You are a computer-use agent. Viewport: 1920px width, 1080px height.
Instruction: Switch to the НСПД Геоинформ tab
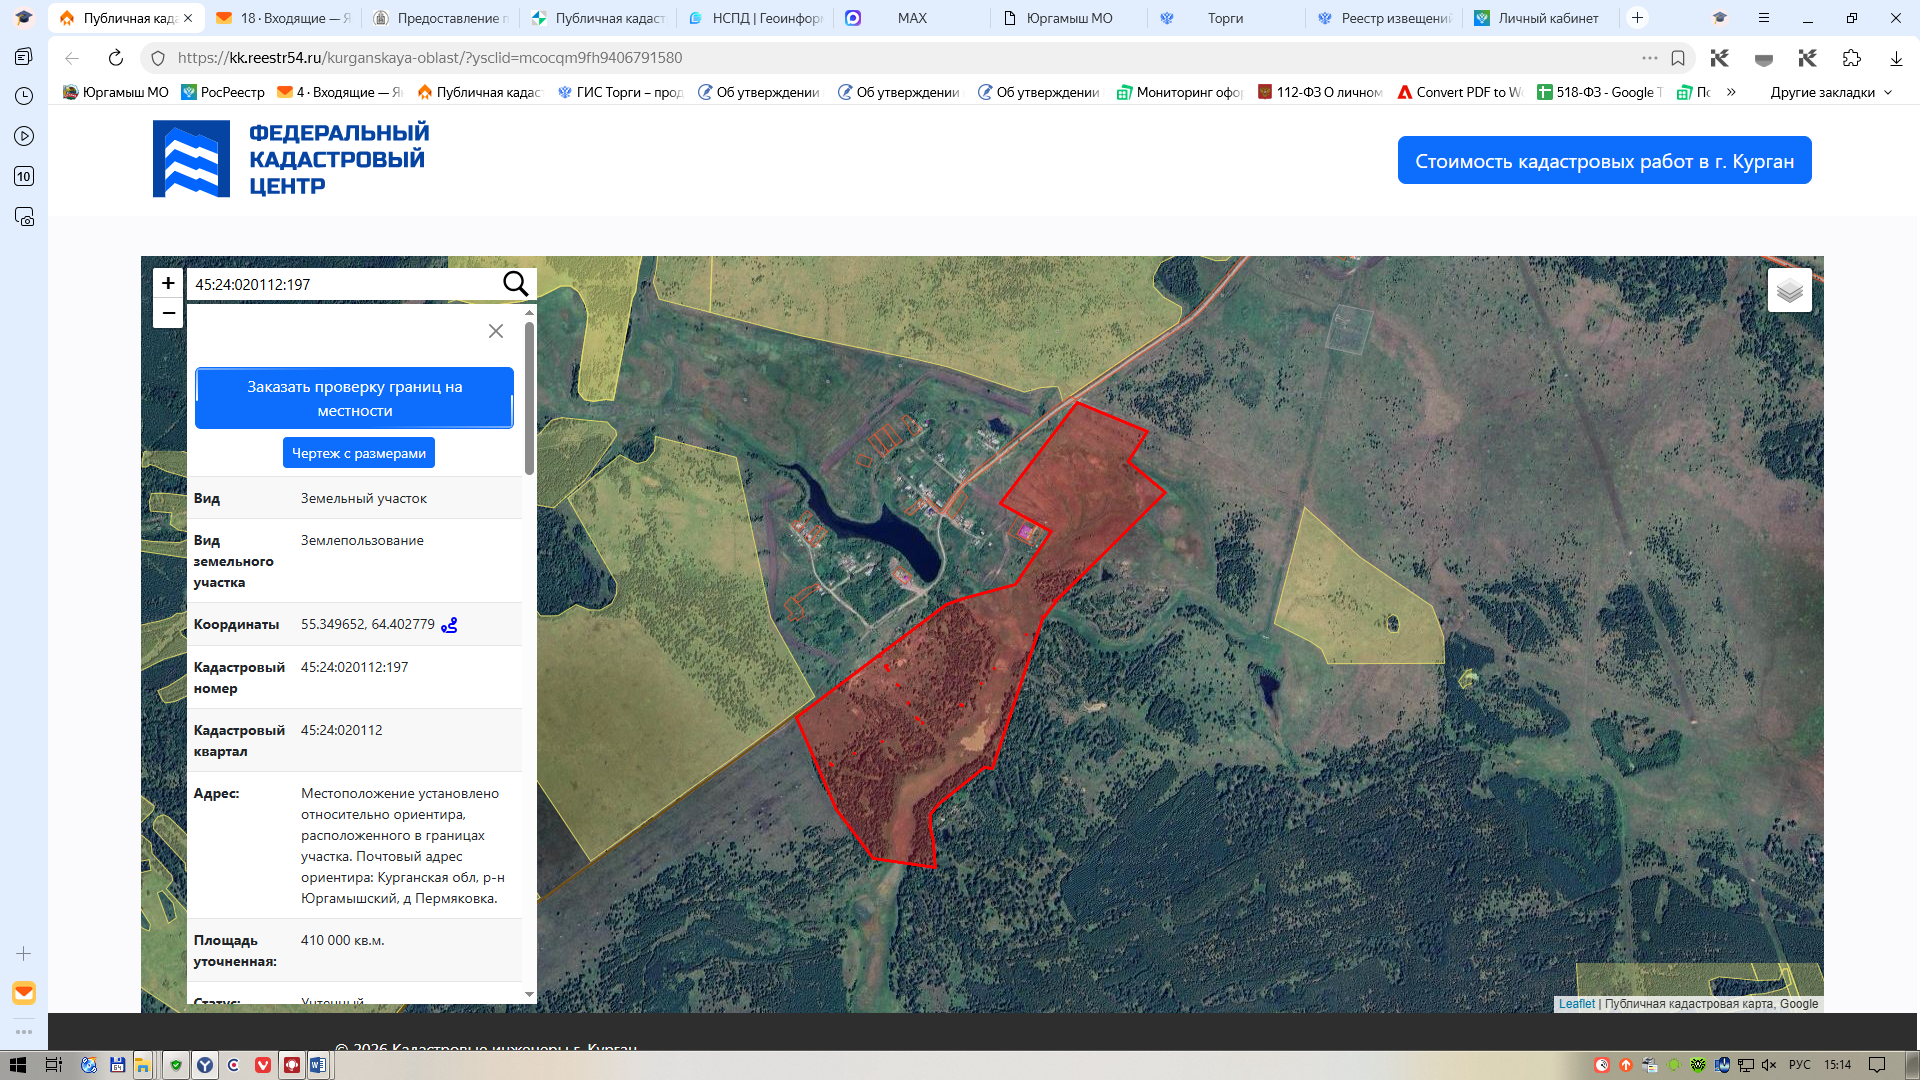pyautogui.click(x=756, y=18)
